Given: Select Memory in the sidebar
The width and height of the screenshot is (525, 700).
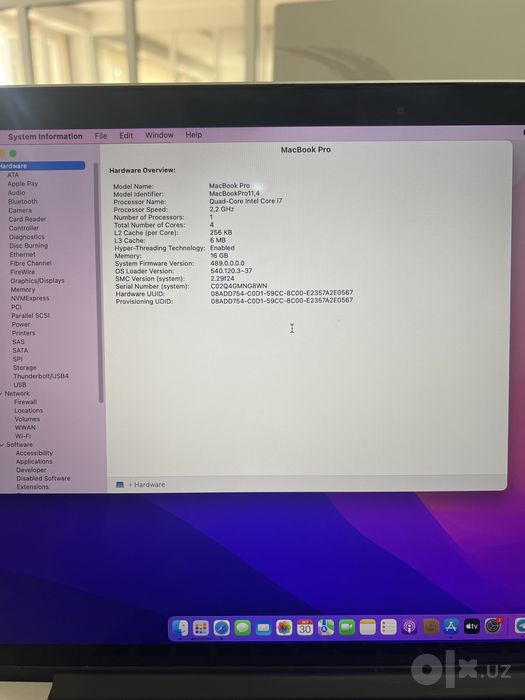Looking at the screenshot, I should click(x=23, y=289).
